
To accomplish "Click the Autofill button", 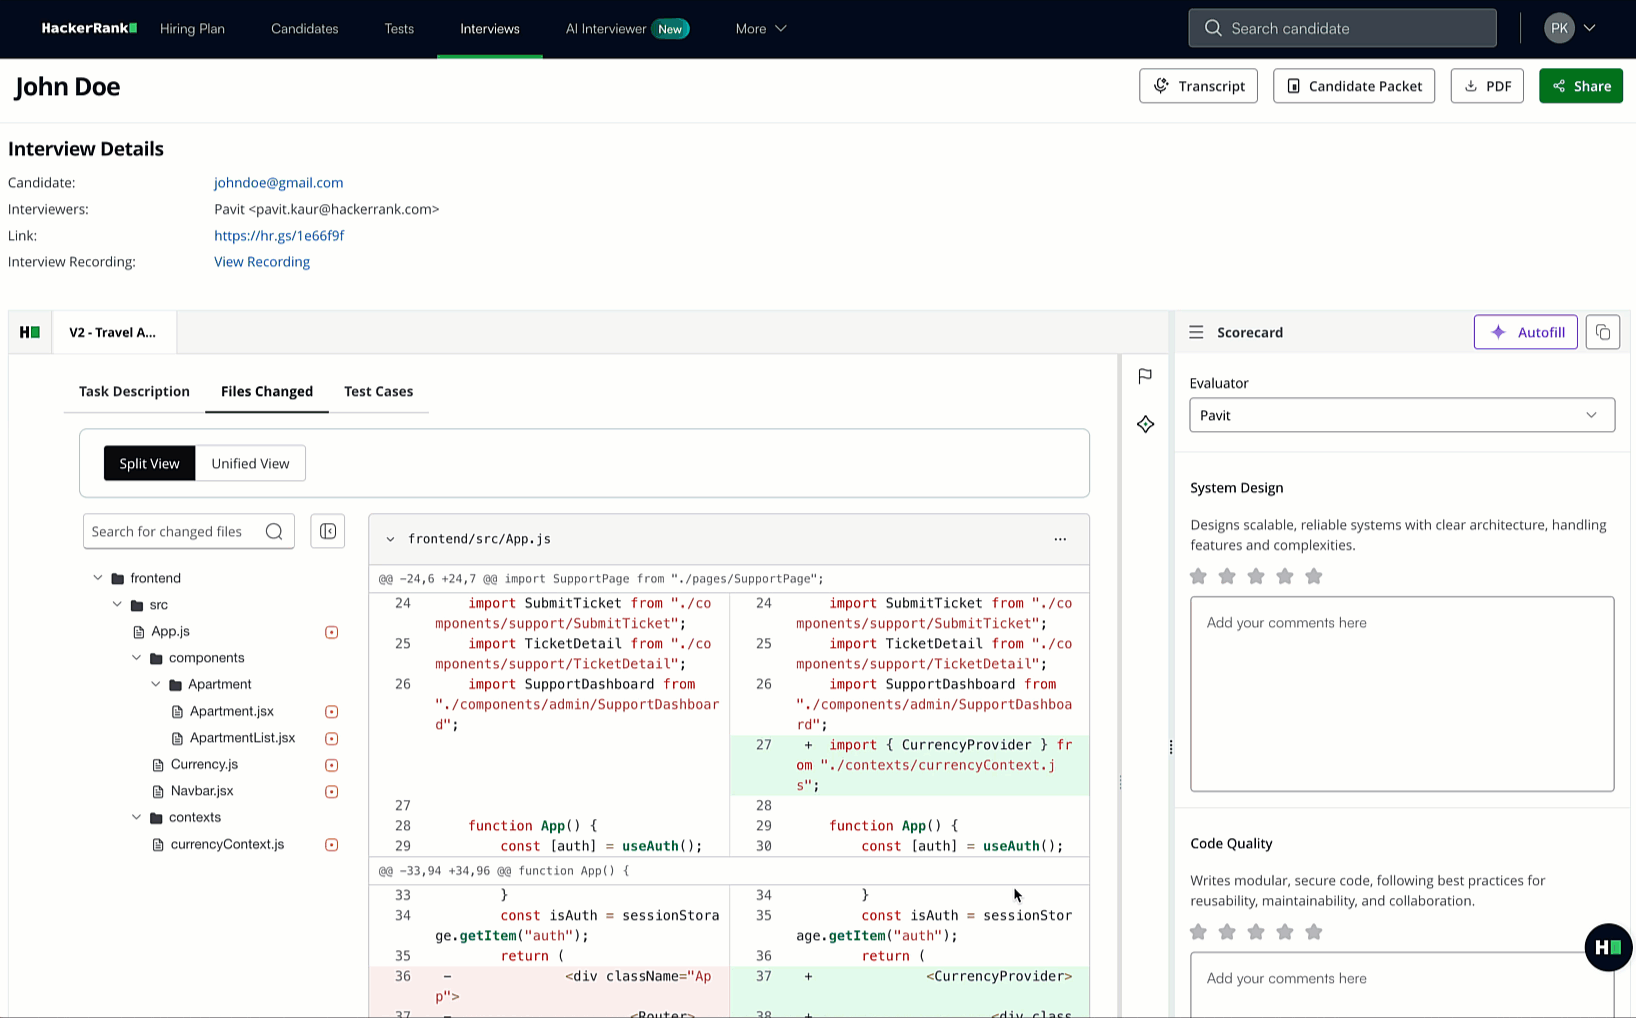I will (x=1526, y=332).
